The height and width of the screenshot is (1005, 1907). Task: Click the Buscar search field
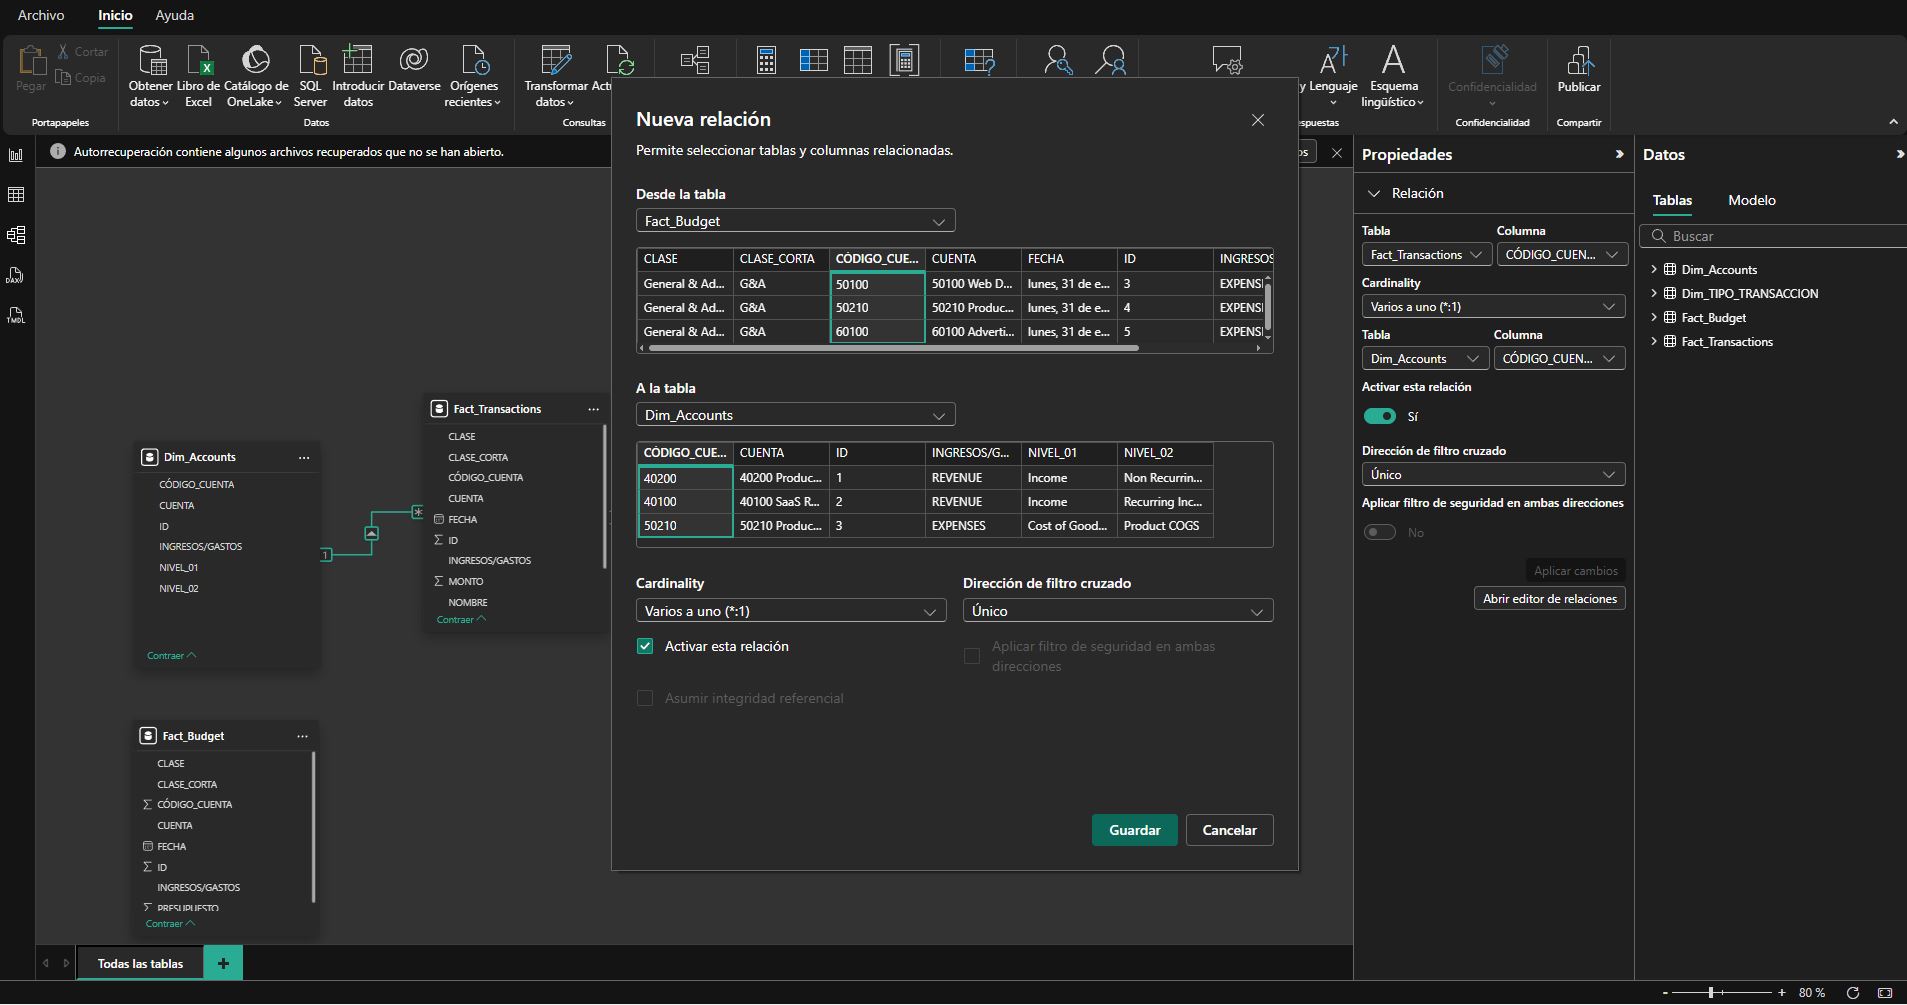[1774, 236]
